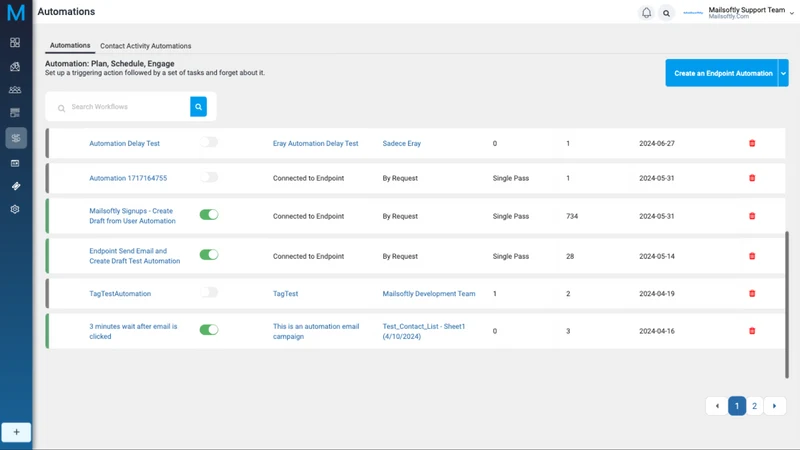
Task: Open Endpoint Send Email and Create Draft automation
Action: click(135, 256)
